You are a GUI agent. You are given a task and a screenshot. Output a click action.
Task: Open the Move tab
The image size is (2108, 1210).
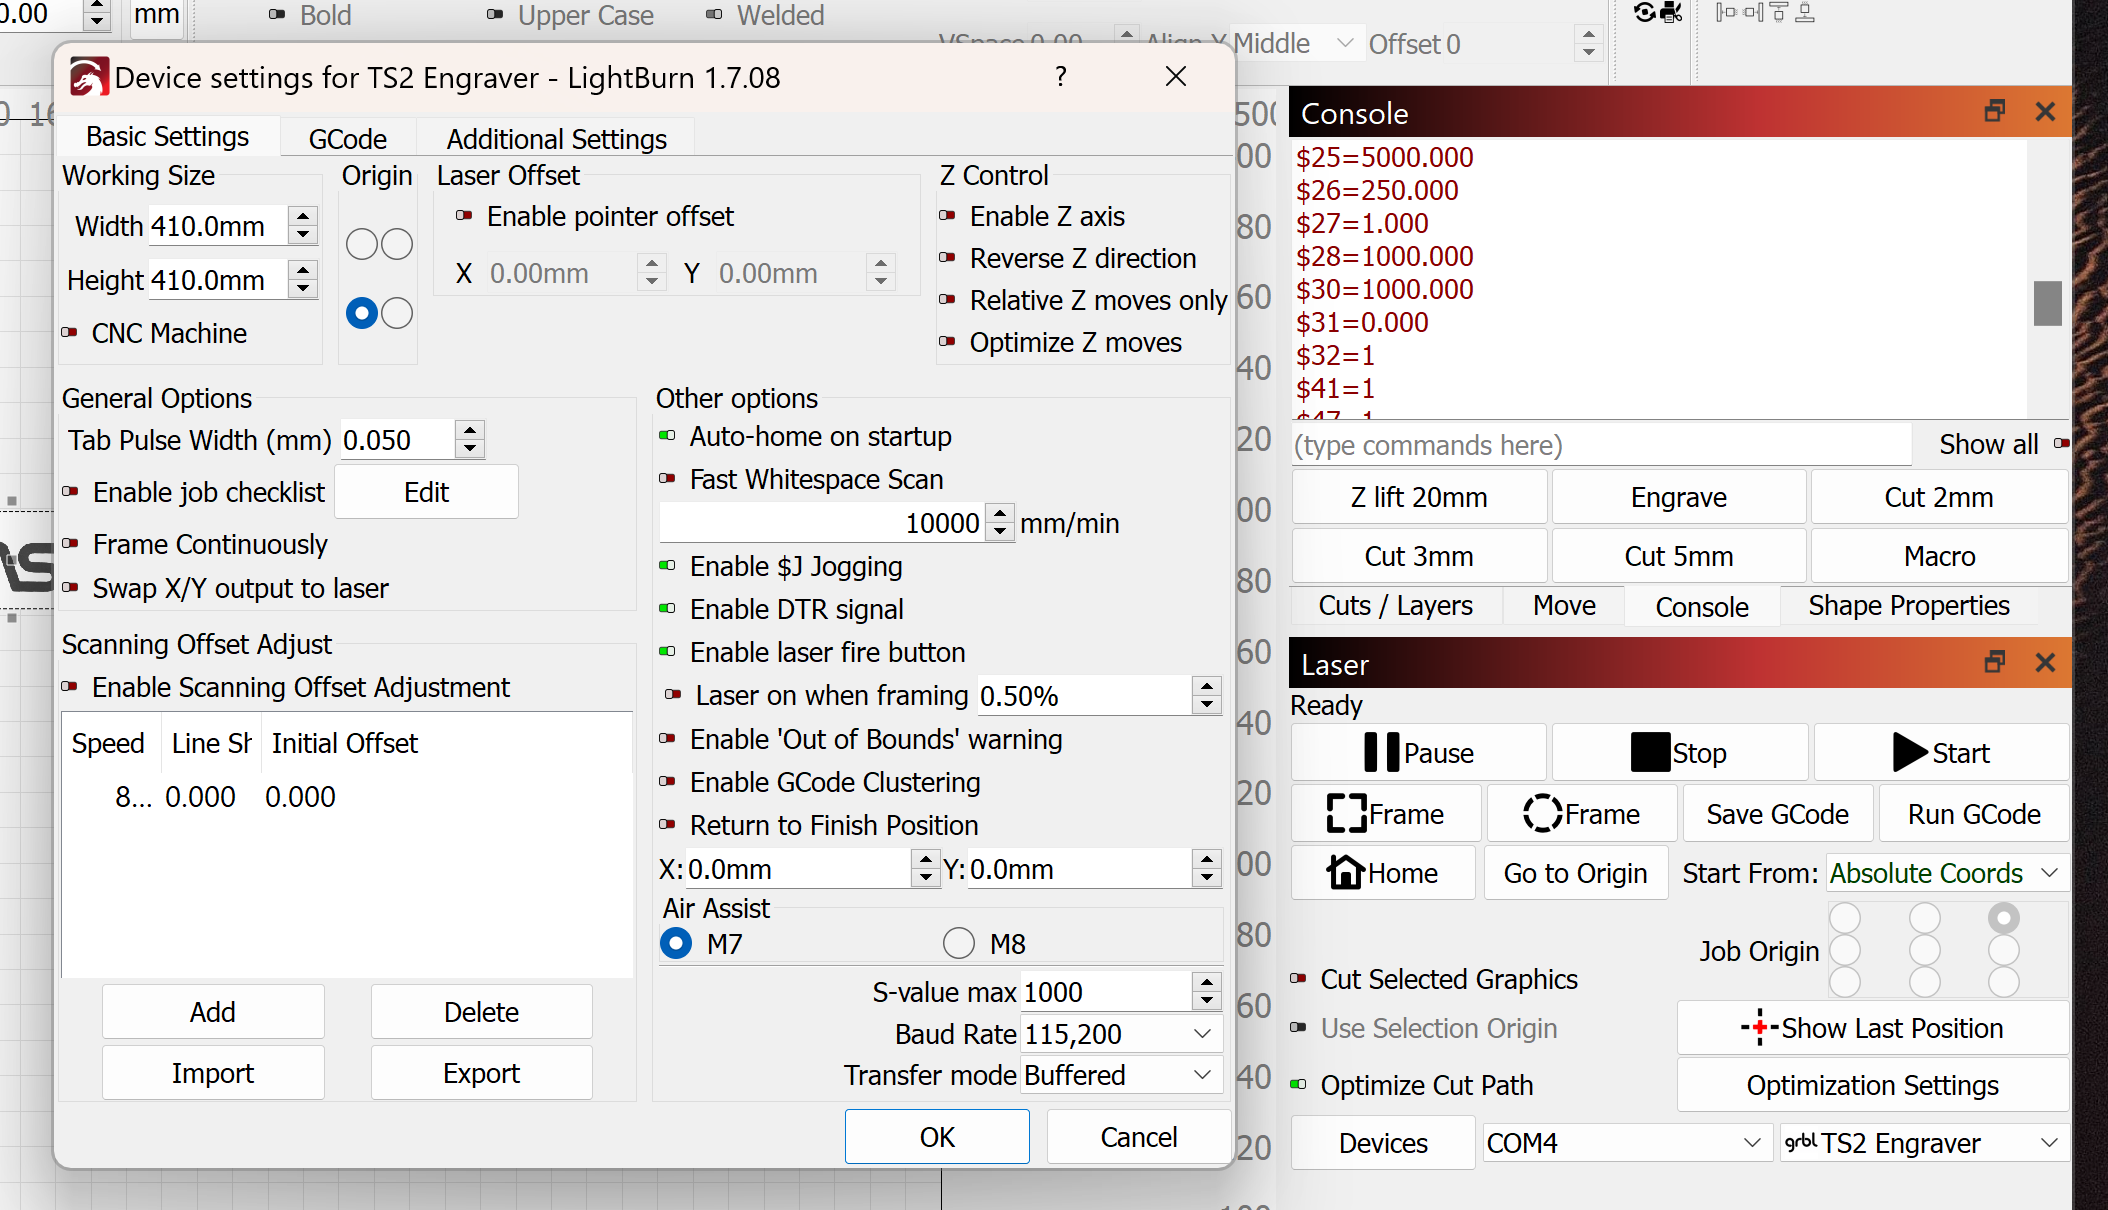tap(1564, 606)
